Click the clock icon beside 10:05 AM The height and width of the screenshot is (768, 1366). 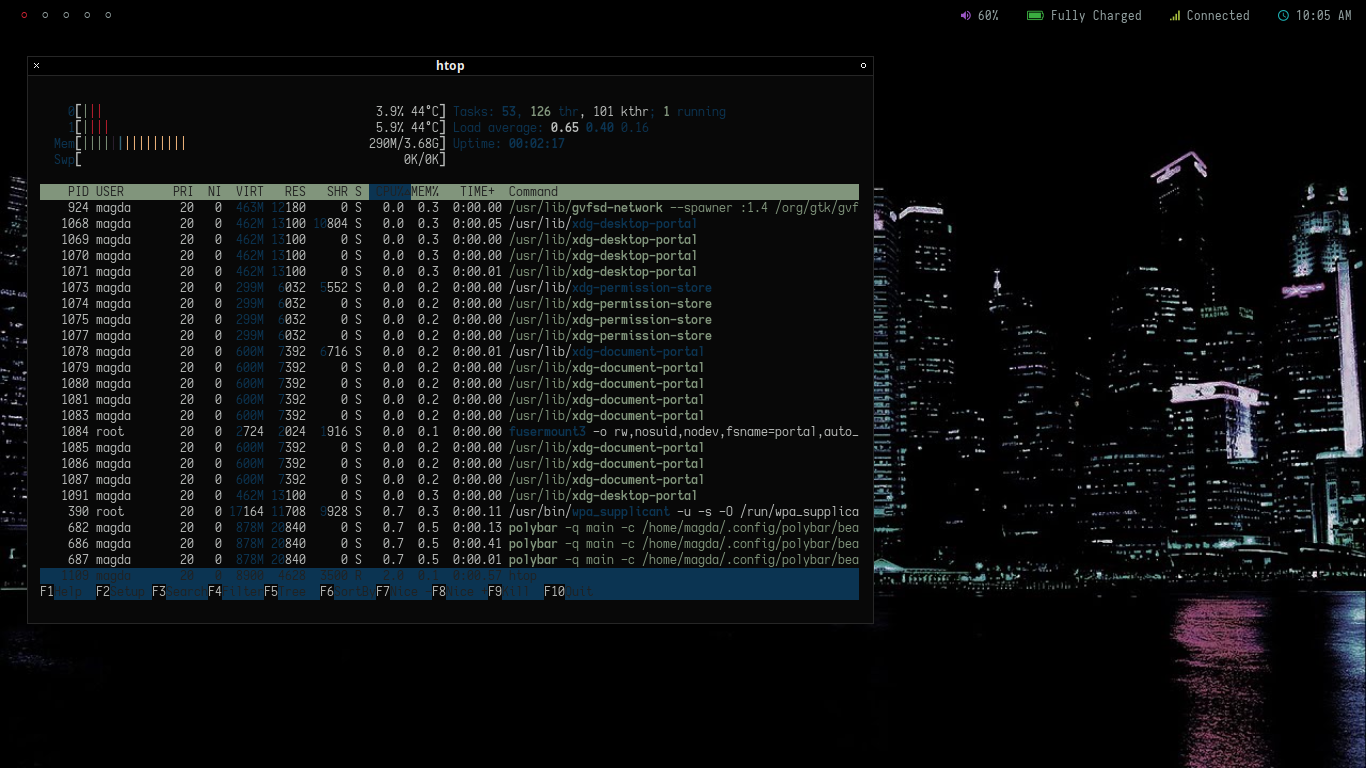coord(1282,15)
